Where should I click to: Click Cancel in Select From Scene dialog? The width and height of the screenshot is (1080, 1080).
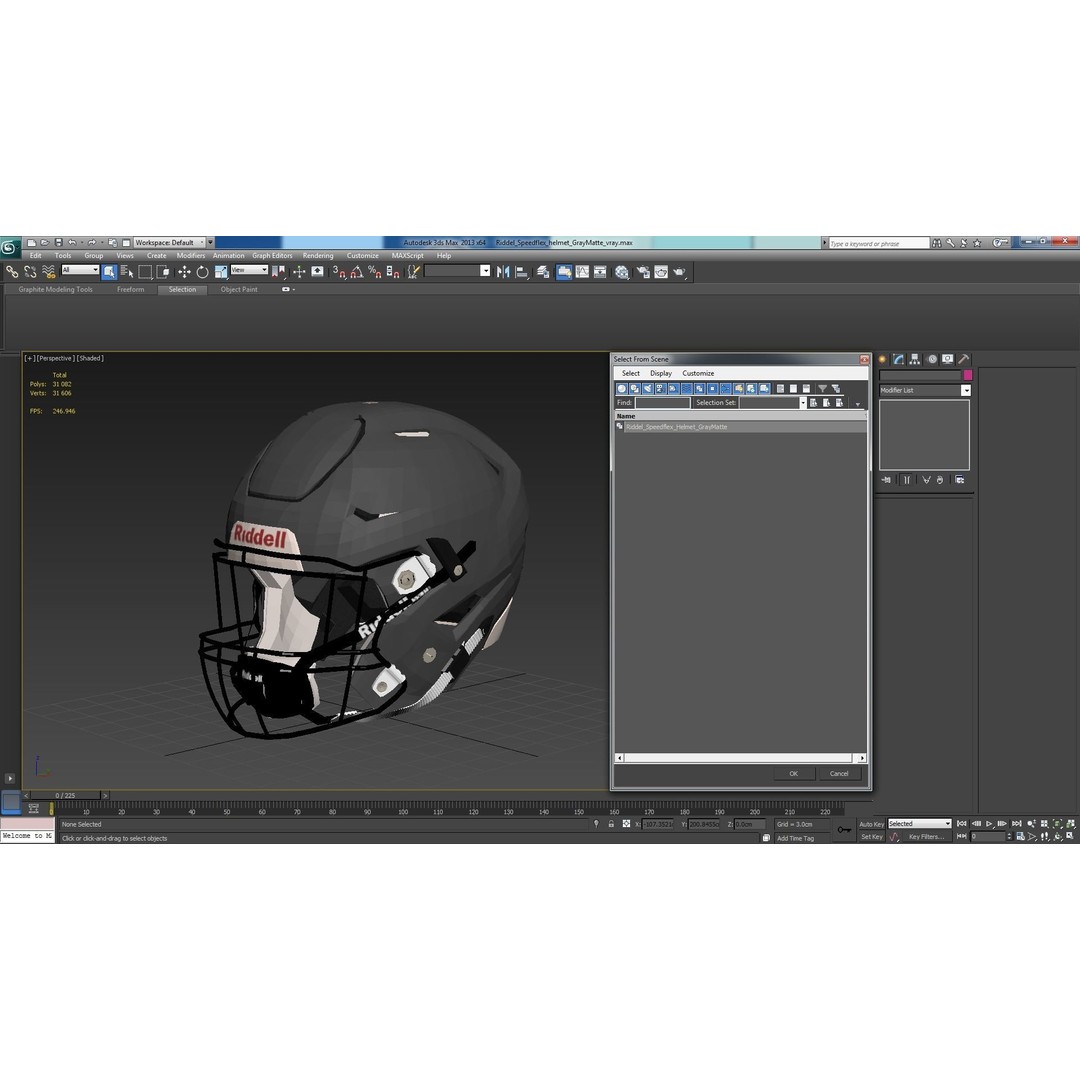click(x=839, y=773)
